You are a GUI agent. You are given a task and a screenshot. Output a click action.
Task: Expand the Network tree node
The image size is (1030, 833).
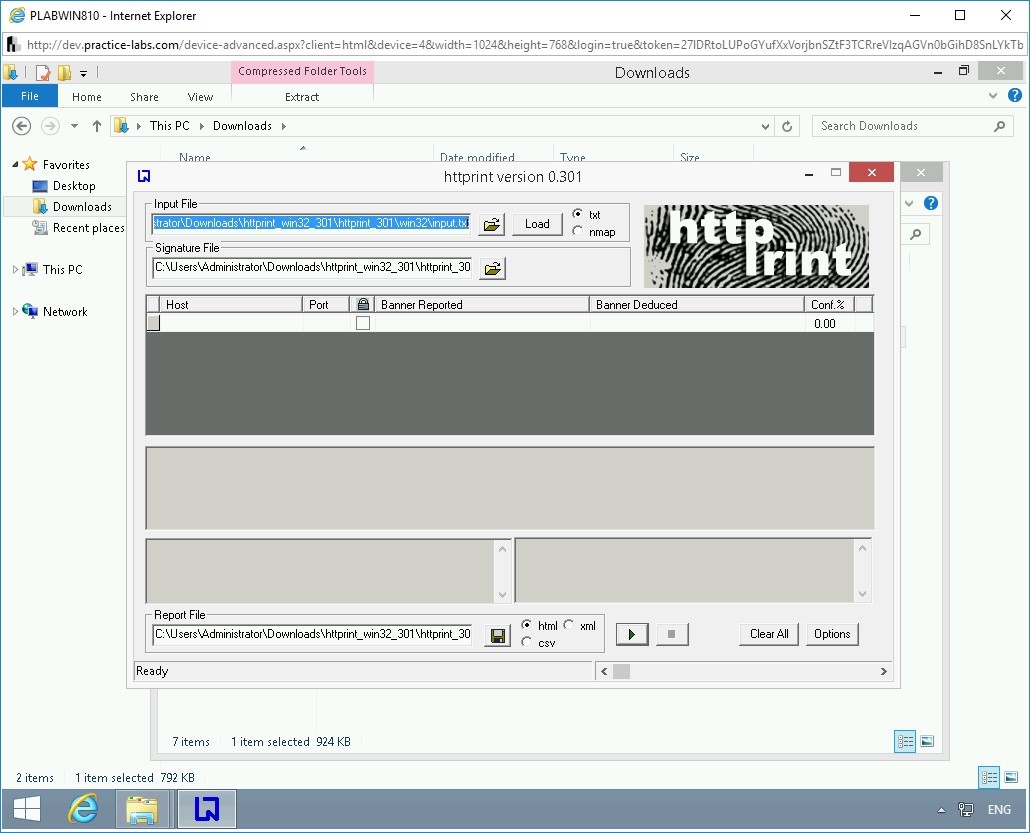coord(15,312)
